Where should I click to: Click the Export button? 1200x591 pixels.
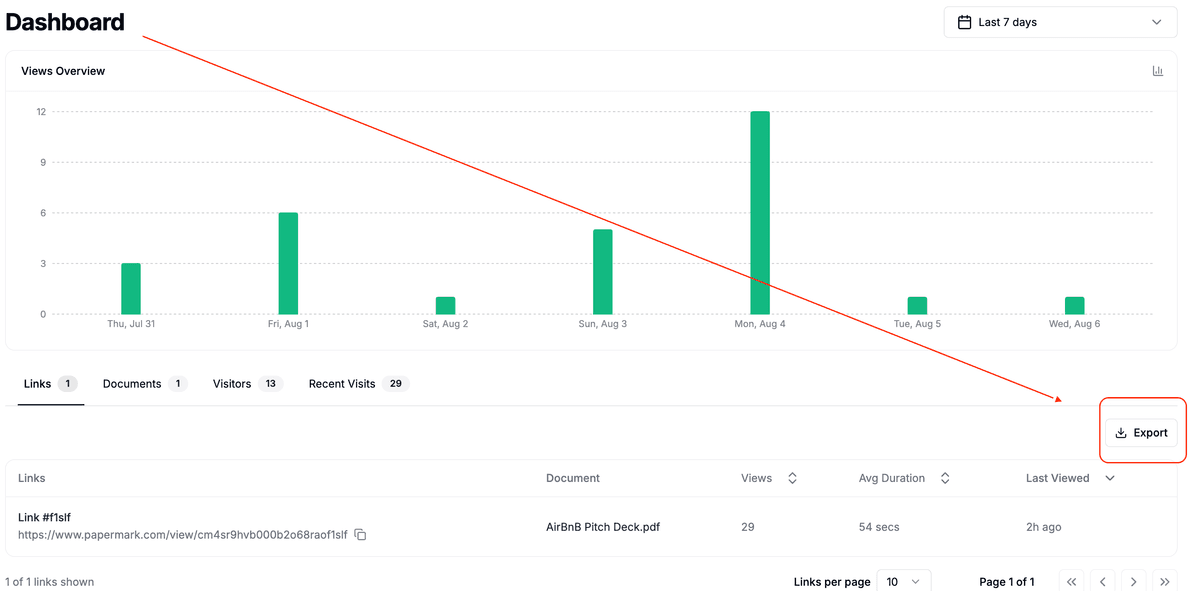pos(1141,433)
